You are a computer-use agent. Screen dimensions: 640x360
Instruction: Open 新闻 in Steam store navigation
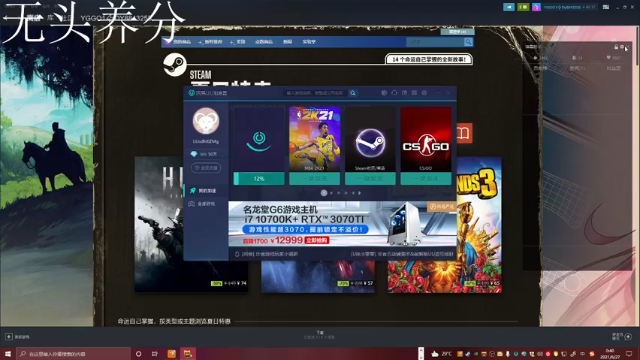[x=287, y=42]
